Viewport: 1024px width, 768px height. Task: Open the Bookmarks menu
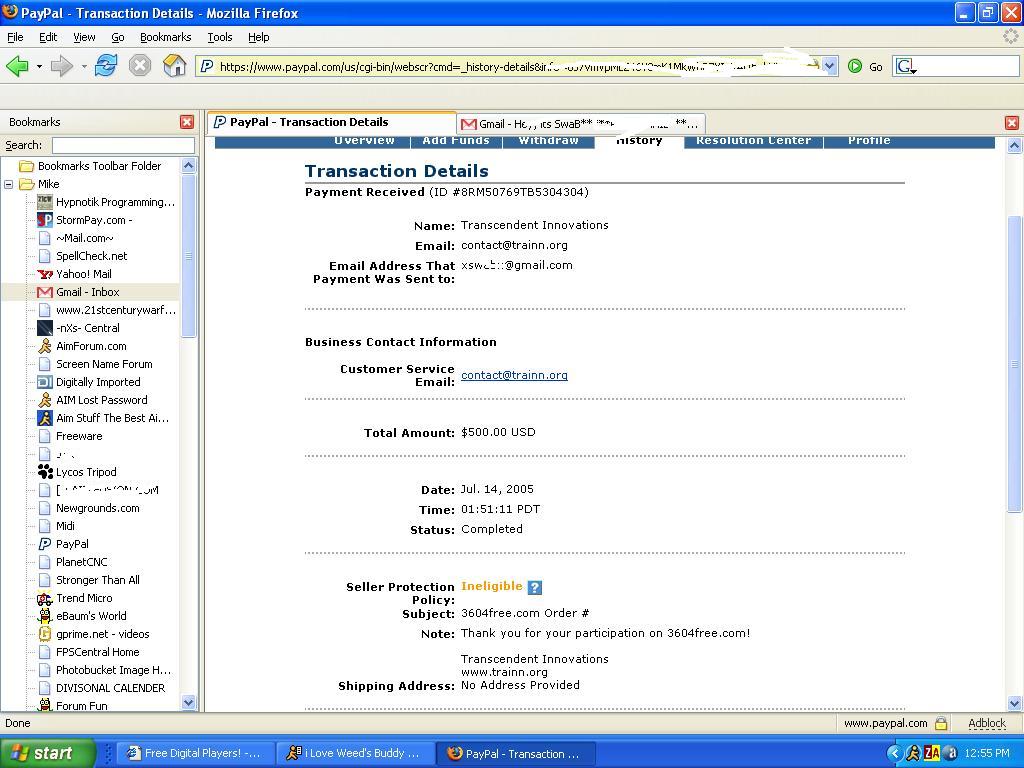pyautogui.click(x=166, y=37)
